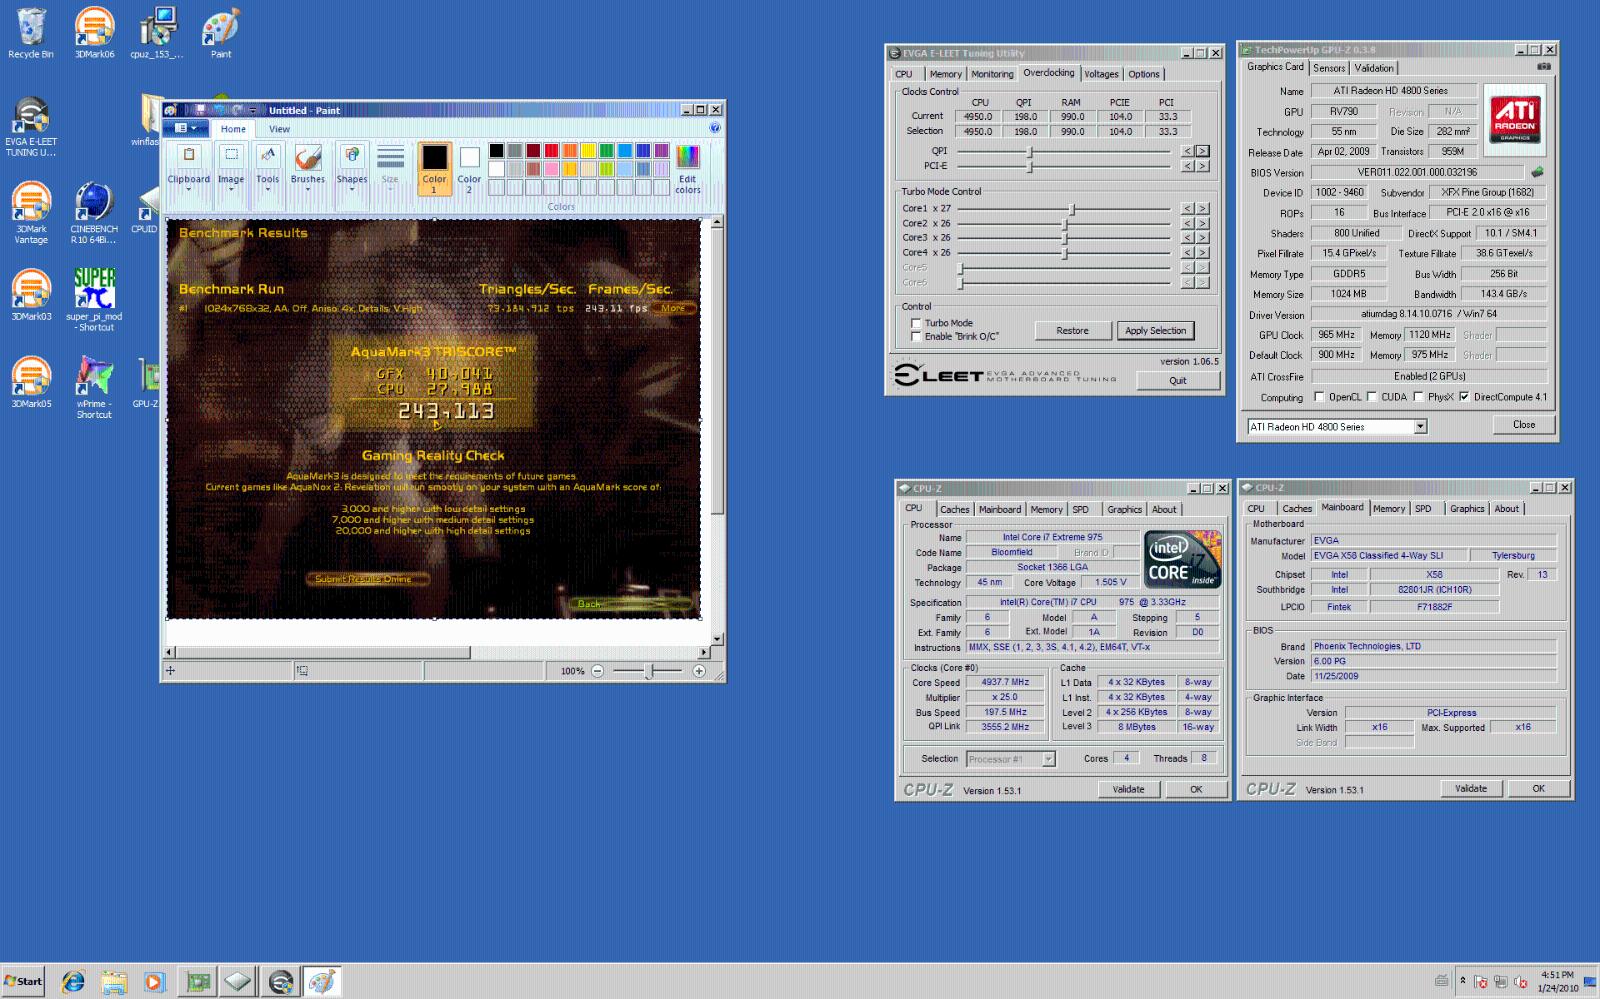This screenshot has width=1600, height=999.
Task: Click the QPI slider increase arrow
Action: [x=1203, y=151]
